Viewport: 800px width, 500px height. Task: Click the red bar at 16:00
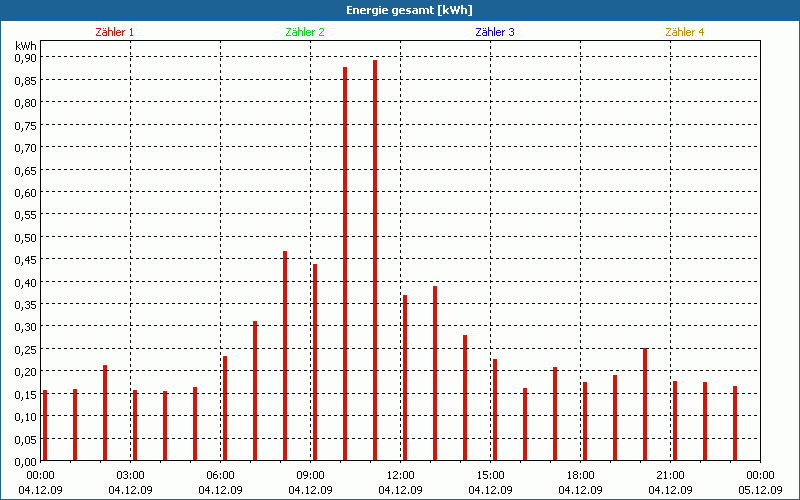[x=525, y=424]
